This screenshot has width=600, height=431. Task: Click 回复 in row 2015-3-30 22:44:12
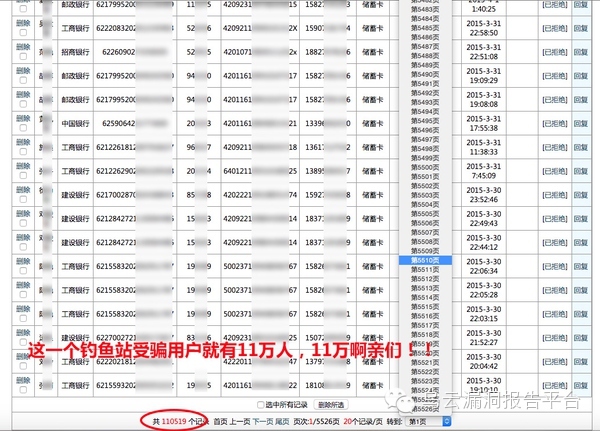pyautogui.click(x=581, y=242)
